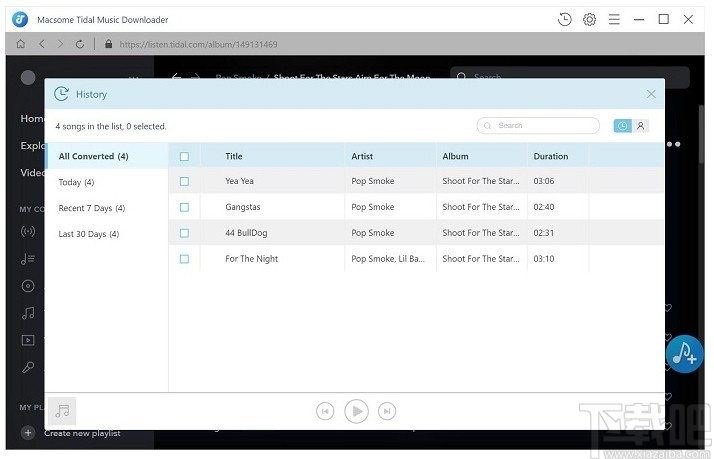The height and width of the screenshot is (459, 714).
Task: Open the Tidal sidebar albums disc icon
Action: coord(28,286)
